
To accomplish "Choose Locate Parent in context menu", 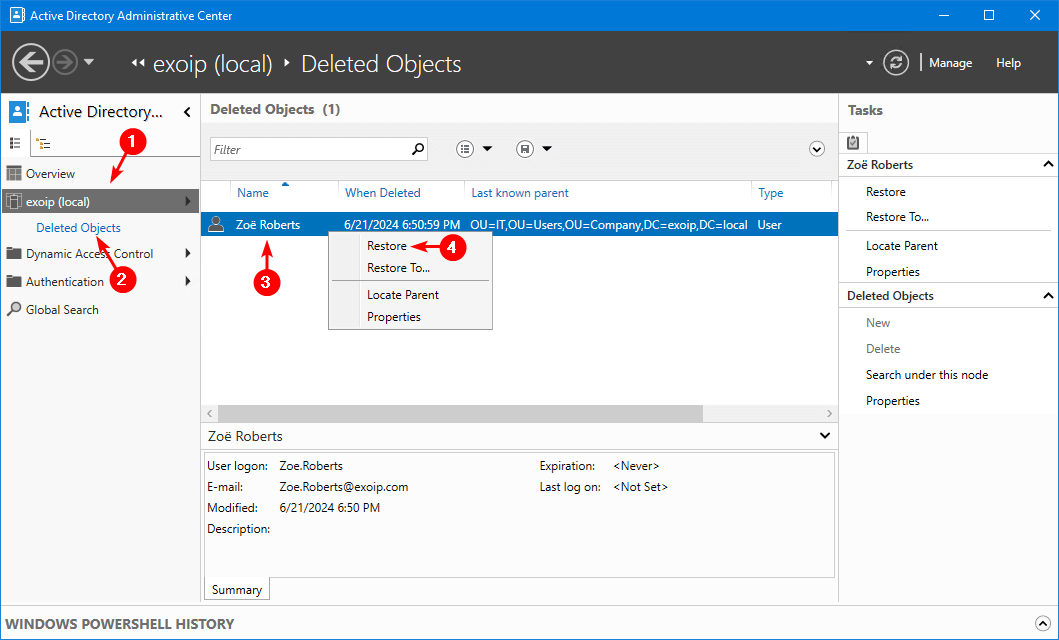I will click(x=402, y=295).
